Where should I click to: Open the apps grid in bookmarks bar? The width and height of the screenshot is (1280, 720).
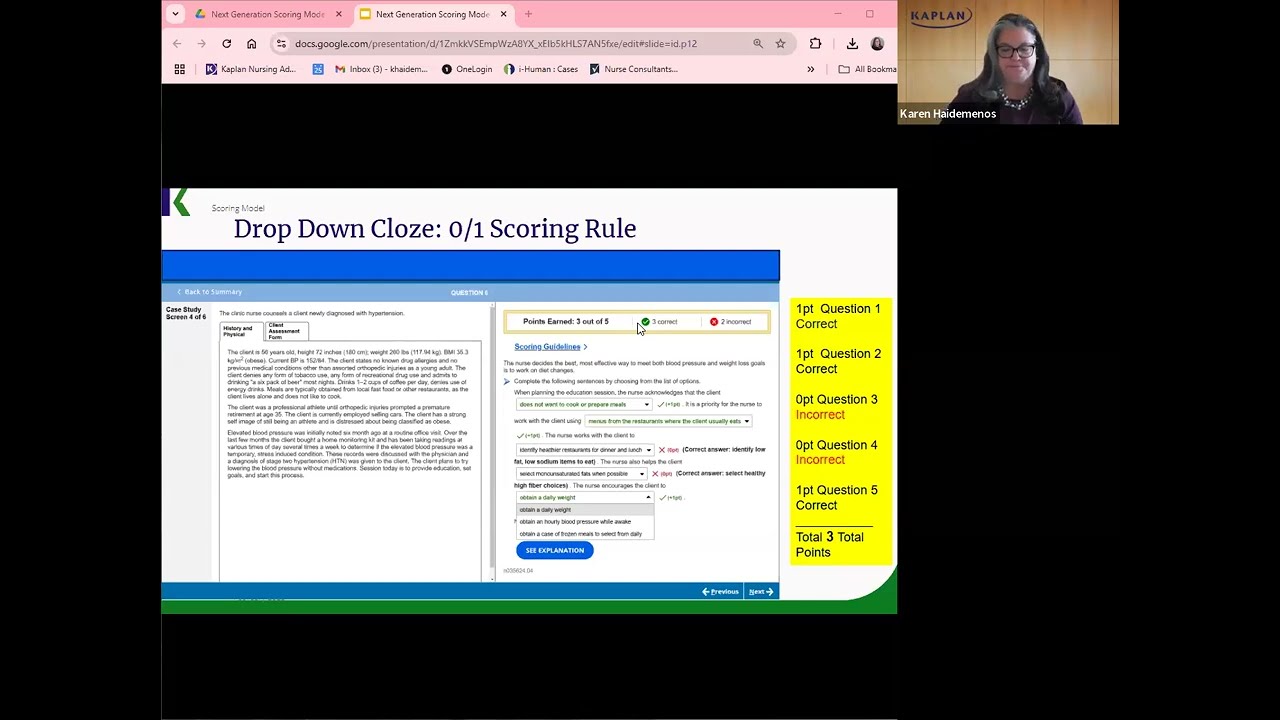(x=179, y=69)
